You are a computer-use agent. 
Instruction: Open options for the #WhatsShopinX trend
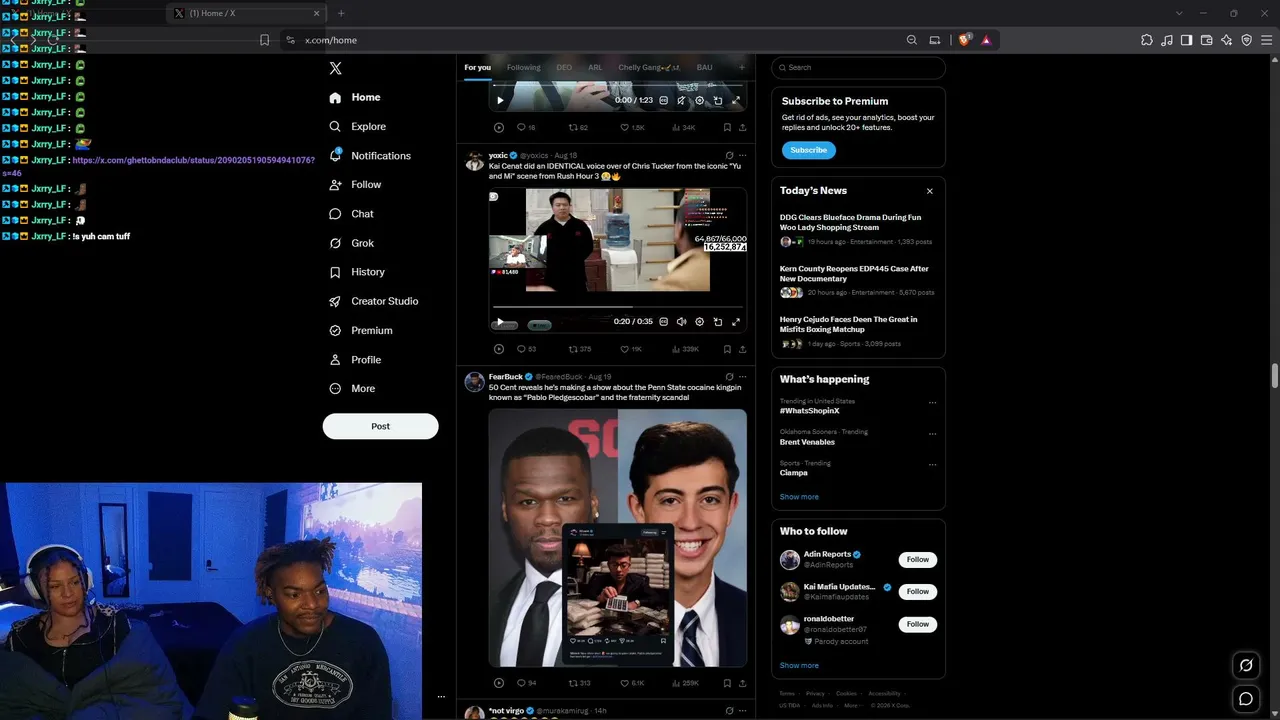(x=932, y=403)
